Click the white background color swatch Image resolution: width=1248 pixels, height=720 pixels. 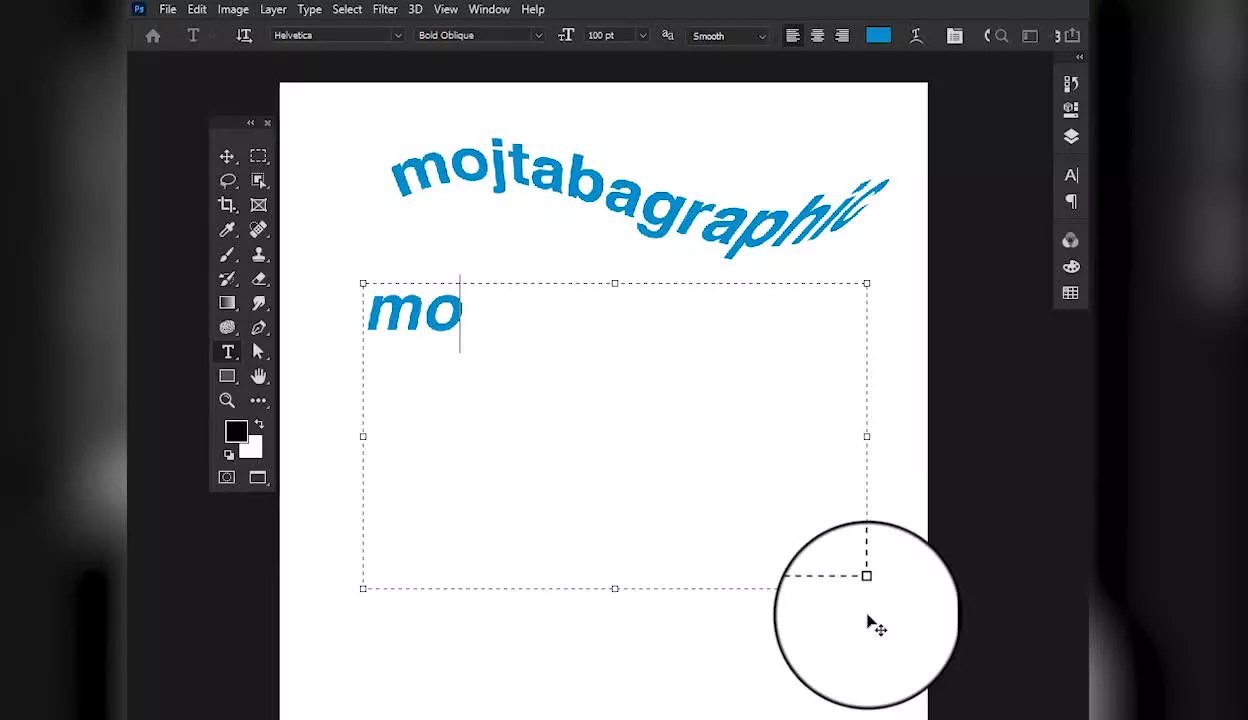pyautogui.click(x=252, y=448)
